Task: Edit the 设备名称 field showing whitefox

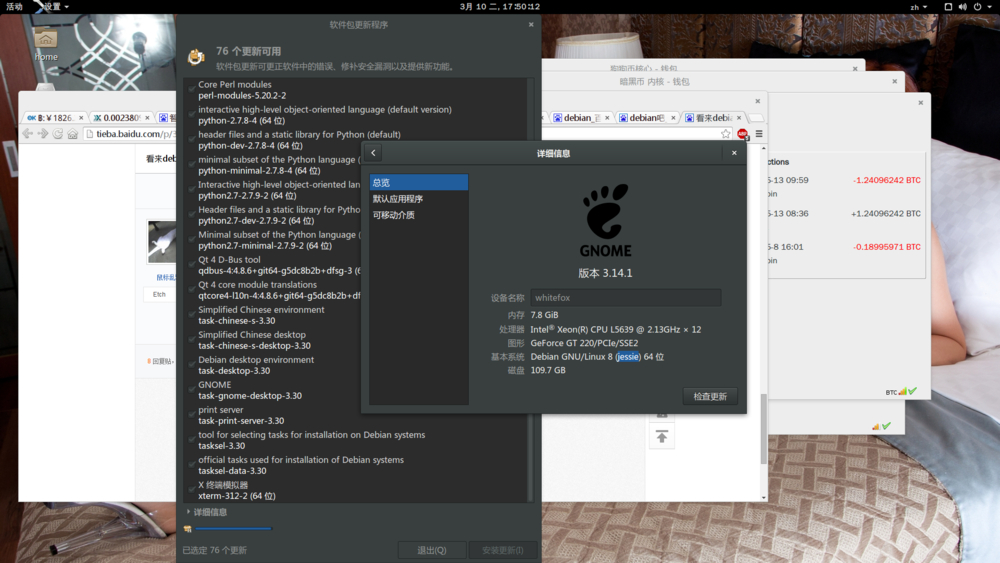Action: pos(626,298)
